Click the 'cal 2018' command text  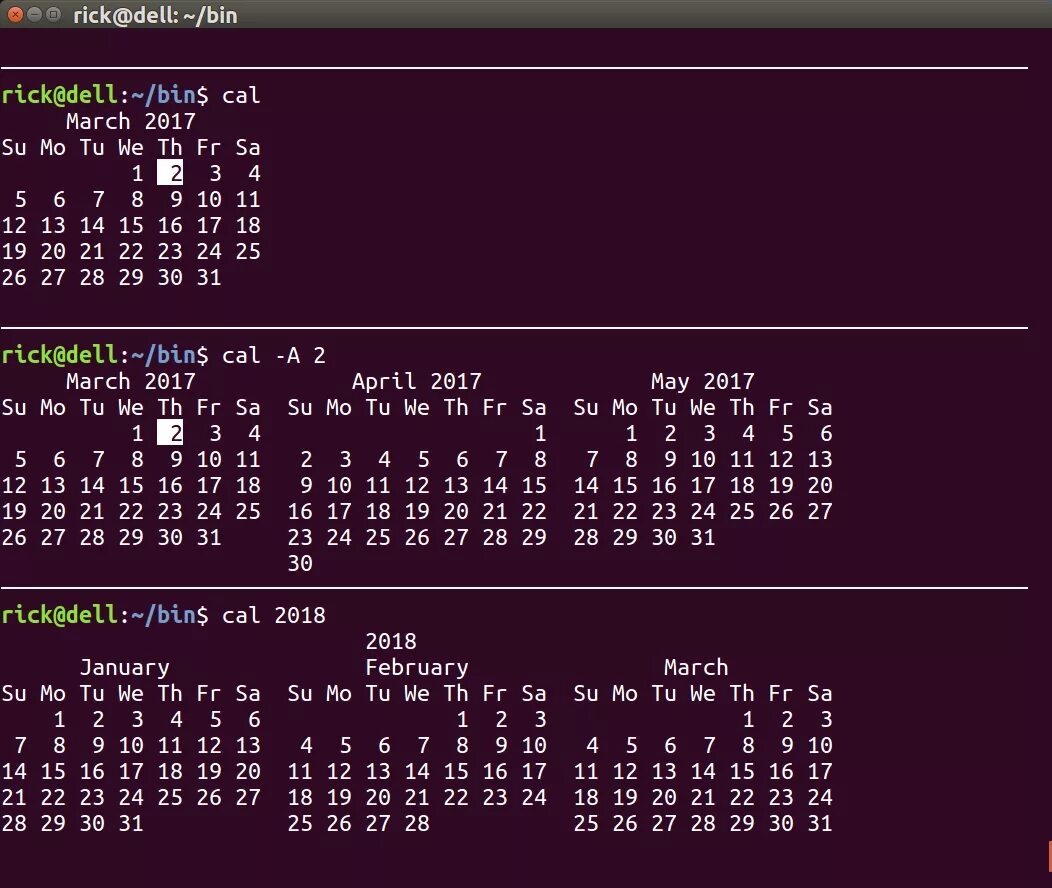(274, 615)
